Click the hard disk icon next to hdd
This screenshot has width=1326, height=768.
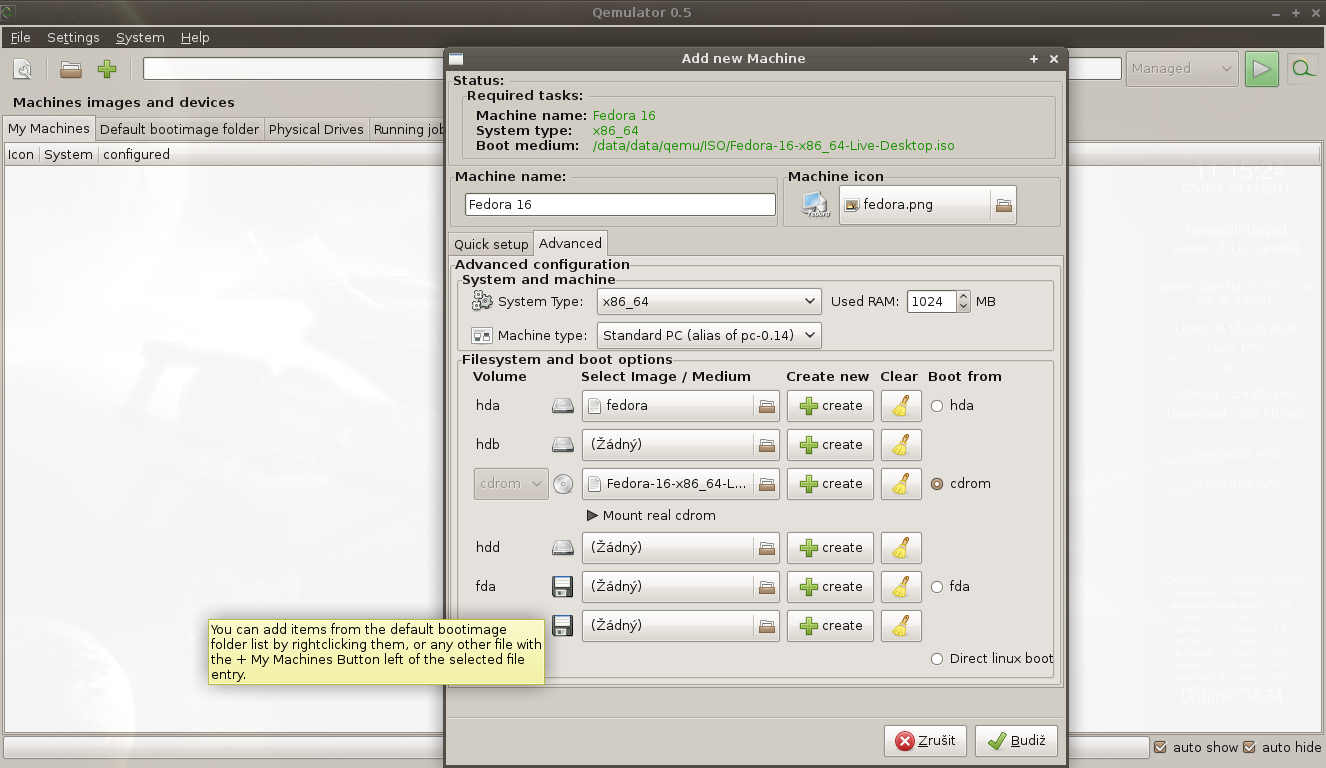[x=564, y=548]
